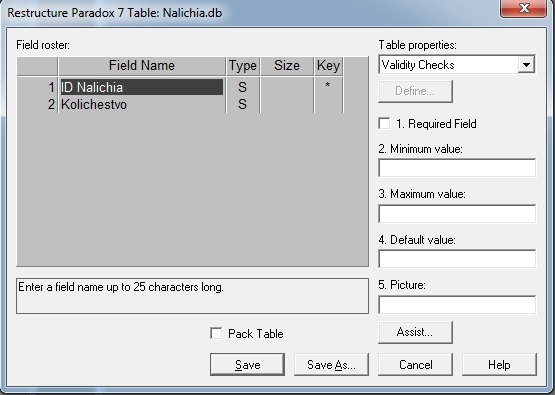This screenshot has width=555, height=395.
Task: Focus the Default value input field
Action: pos(457,259)
